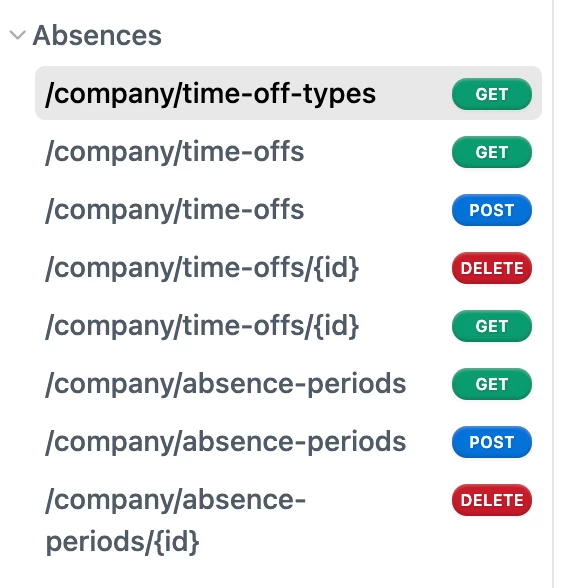Click empty gap in highlighted time-off-types row
Viewport: 588px width, 588px height.
[x=414, y=94]
